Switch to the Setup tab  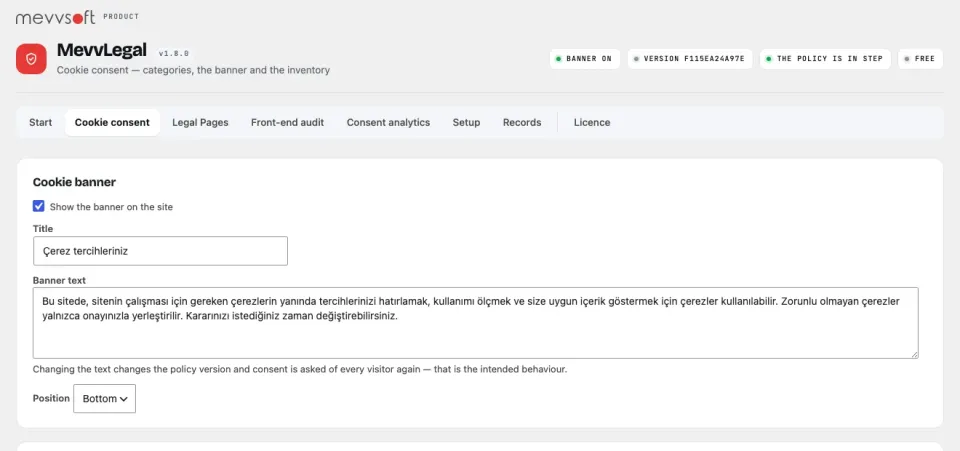467,122
